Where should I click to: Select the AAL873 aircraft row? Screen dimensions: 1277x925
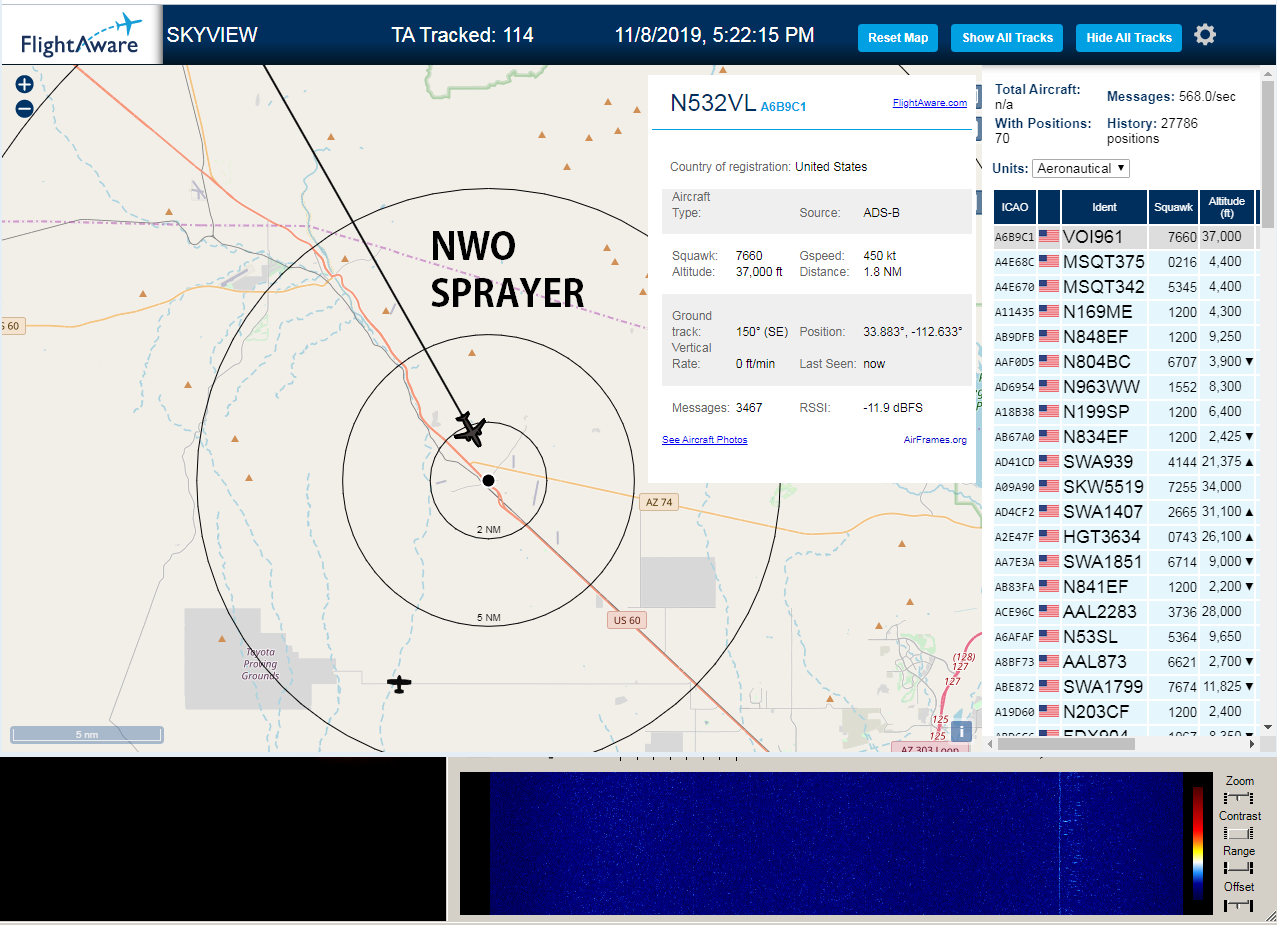tap(1125, 662)
